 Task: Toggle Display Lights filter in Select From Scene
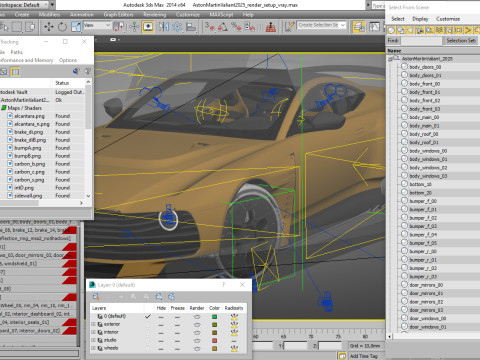tap(410, 31)
